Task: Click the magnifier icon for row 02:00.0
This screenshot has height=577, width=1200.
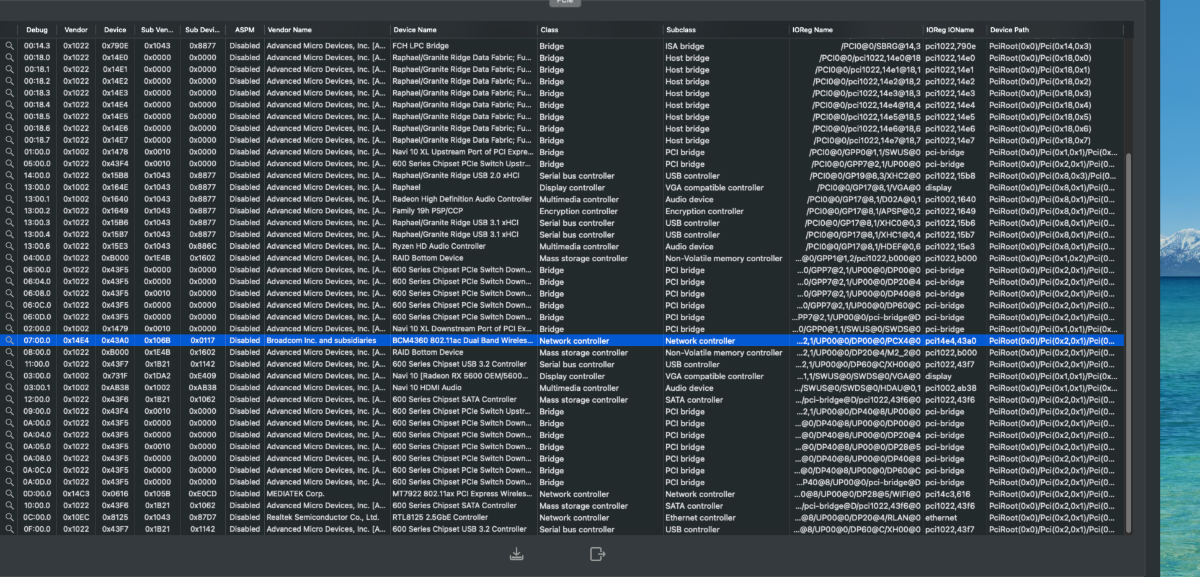Action: (10, 329)
